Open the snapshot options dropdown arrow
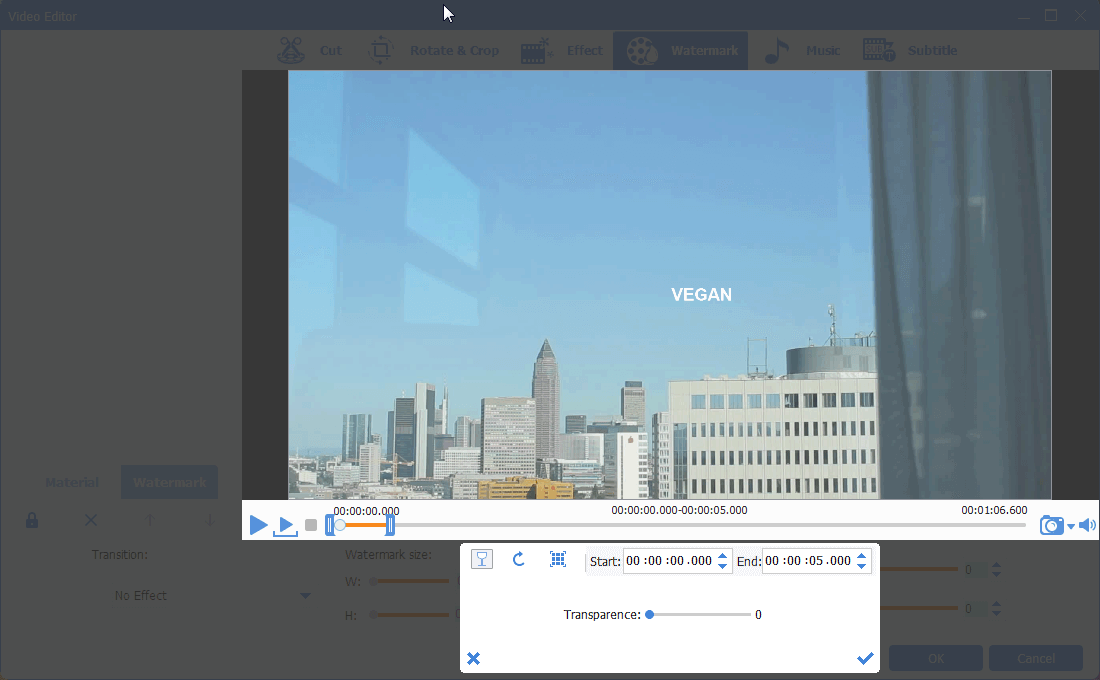The image size is (1100, 680). 1071,527
